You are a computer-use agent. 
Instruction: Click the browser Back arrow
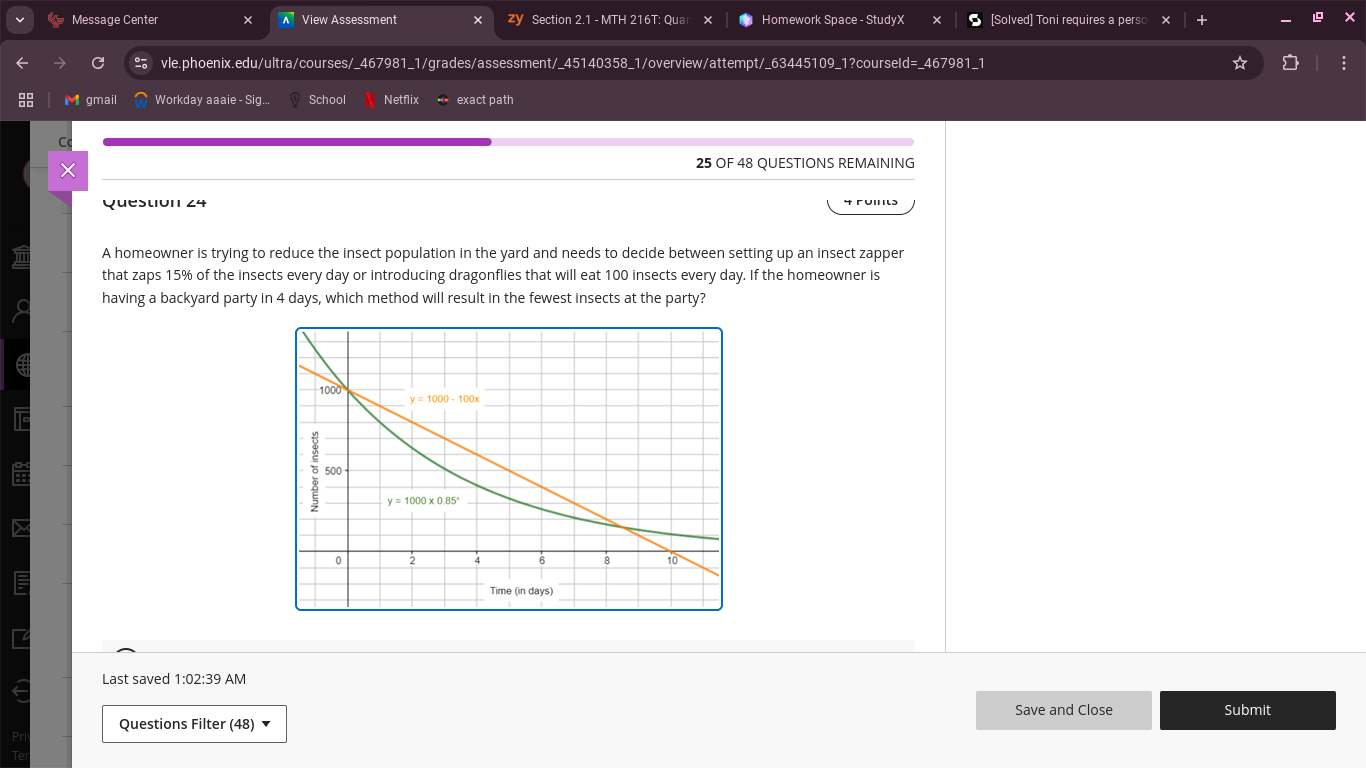tap(22, 63)
